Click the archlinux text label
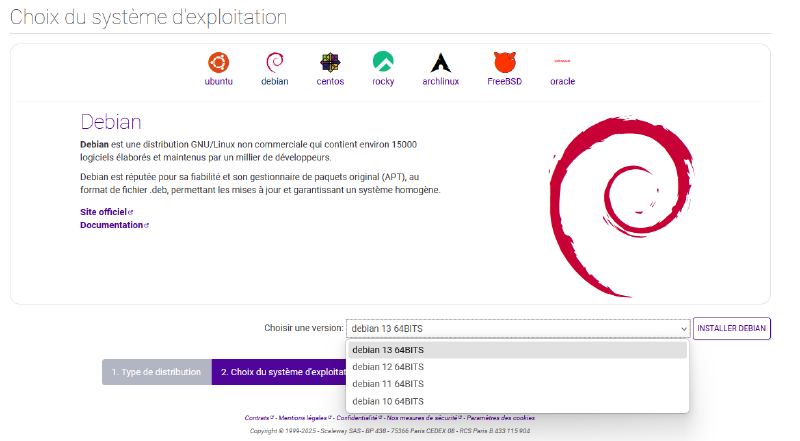 pos(441,81)
